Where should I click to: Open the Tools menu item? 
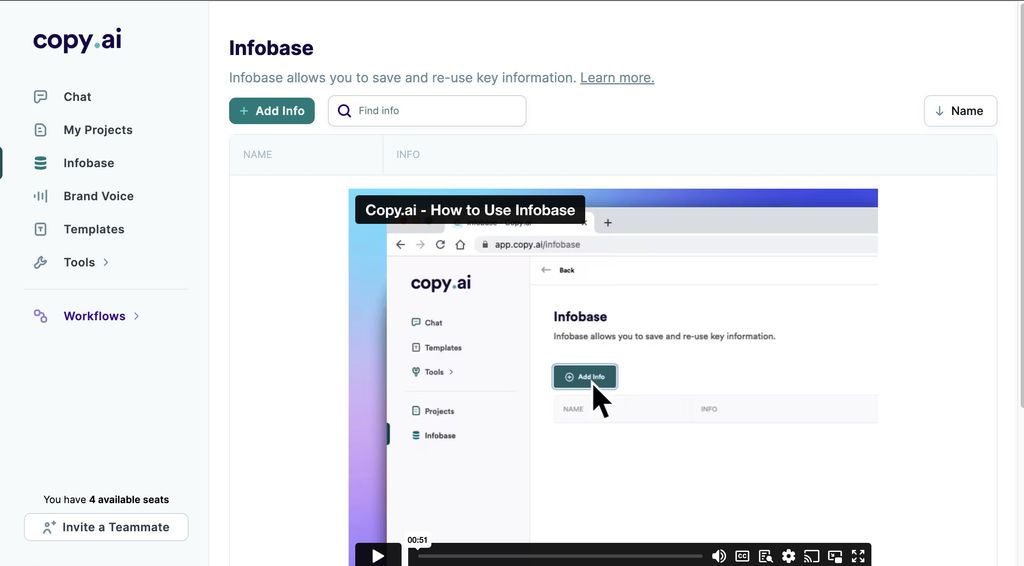point(79,262)
